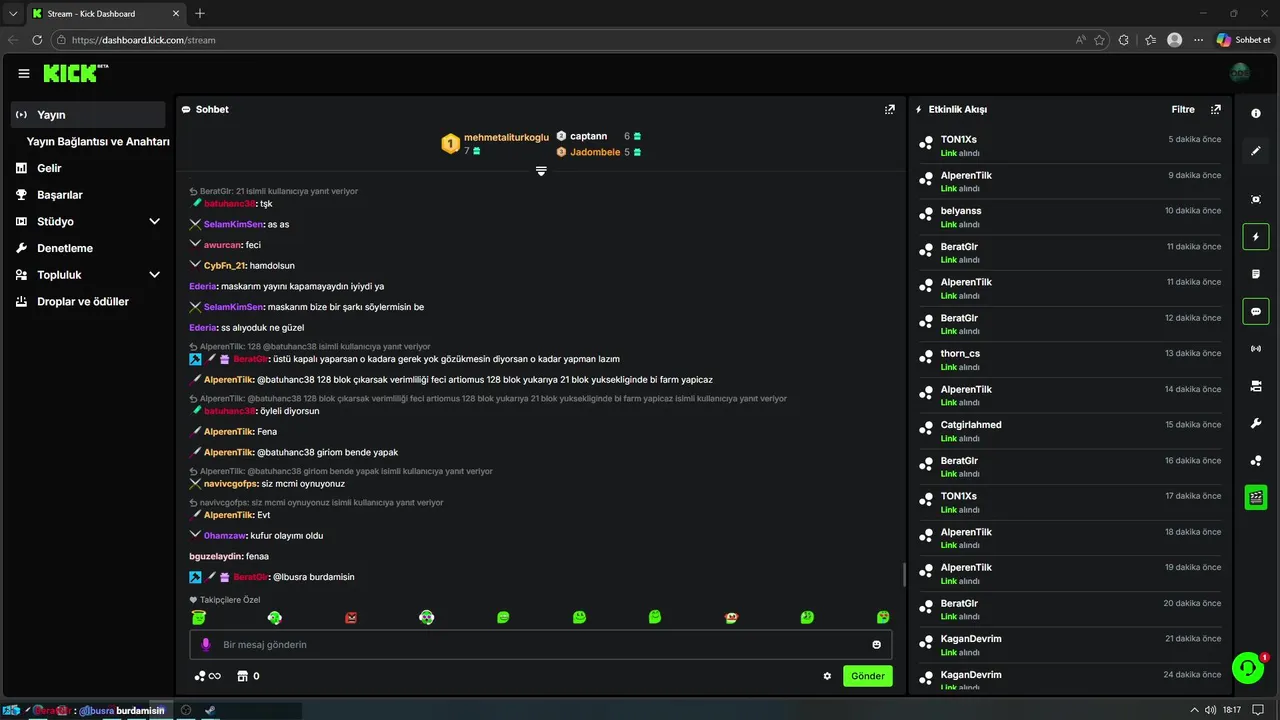Click the document notes icon in right toolbar

(x=1256, y=274)
